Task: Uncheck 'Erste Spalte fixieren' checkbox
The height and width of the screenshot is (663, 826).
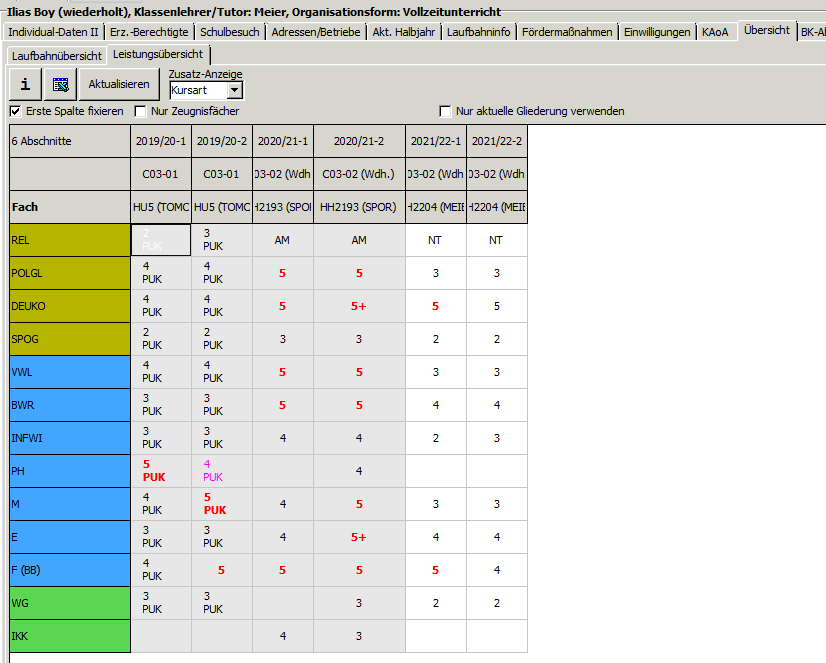Action: [x=15, y=111]
